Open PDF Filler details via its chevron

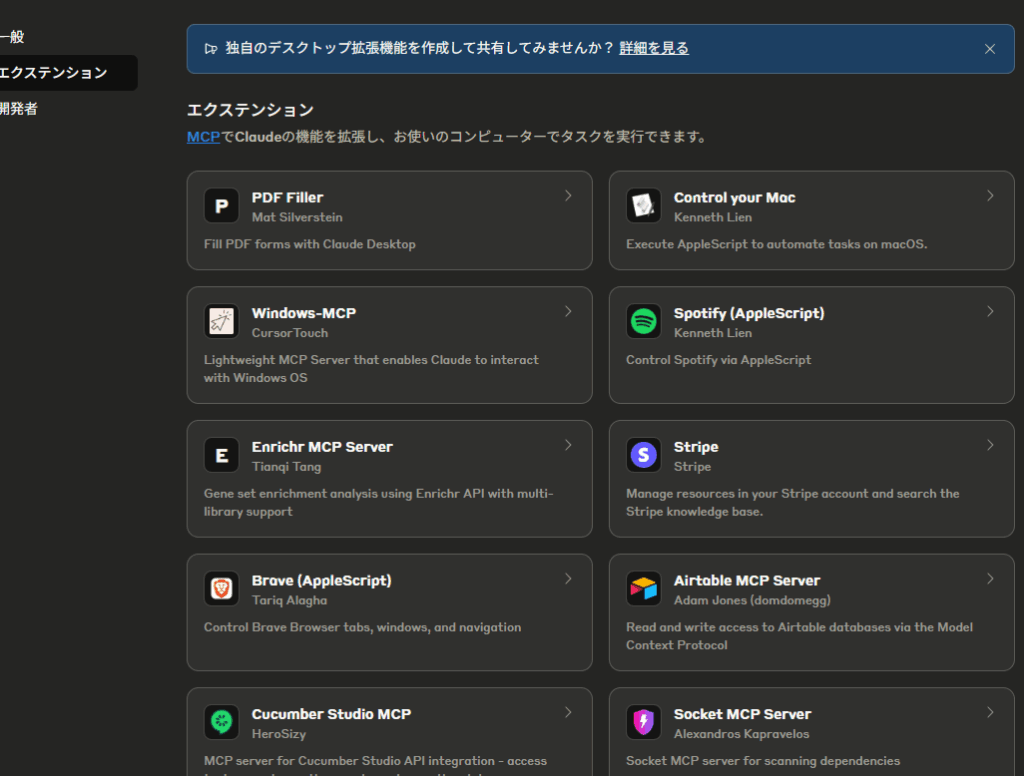568,196
